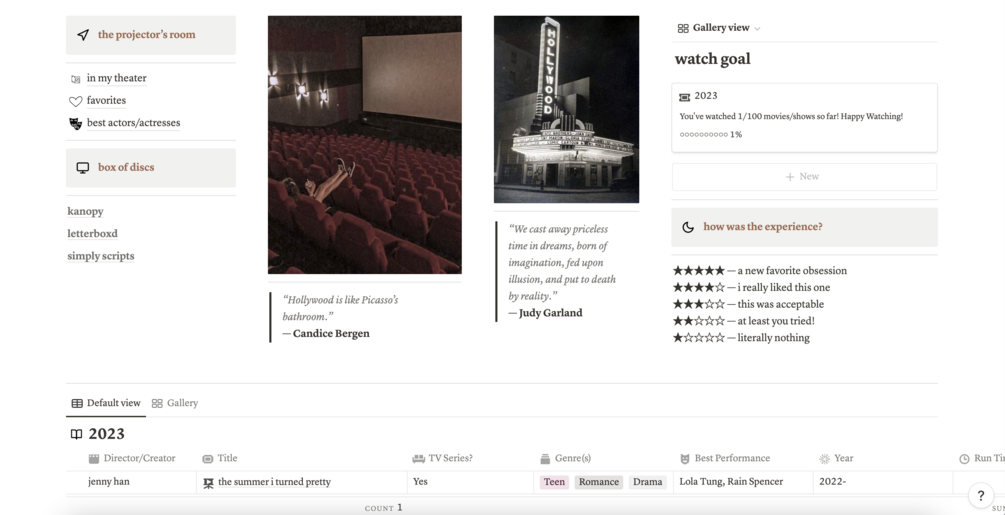This screenshot has height=515, width=1005.
Task: Click the page icon of the summer i turned pretty
Action: [x=208, y=483]
